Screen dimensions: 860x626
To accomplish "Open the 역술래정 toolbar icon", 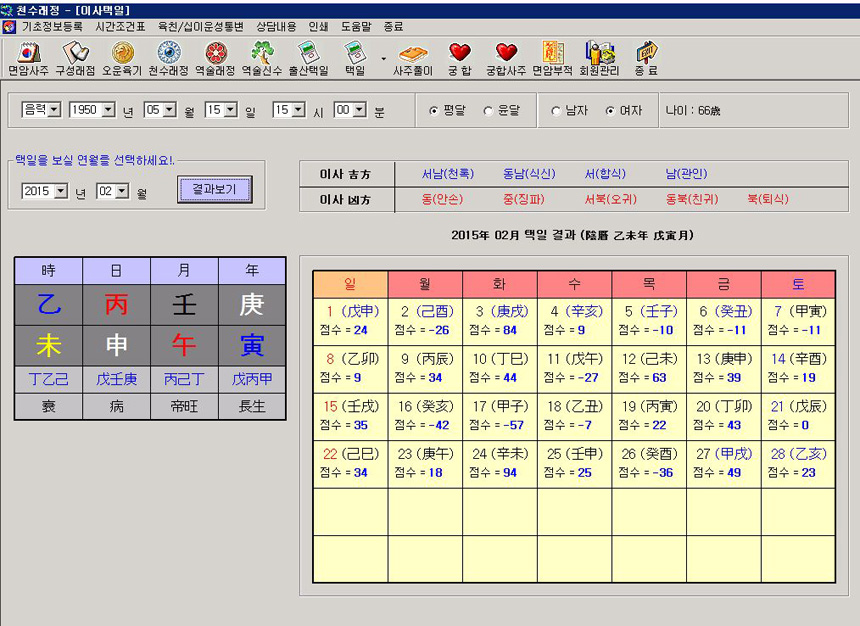I will (215, 58).
